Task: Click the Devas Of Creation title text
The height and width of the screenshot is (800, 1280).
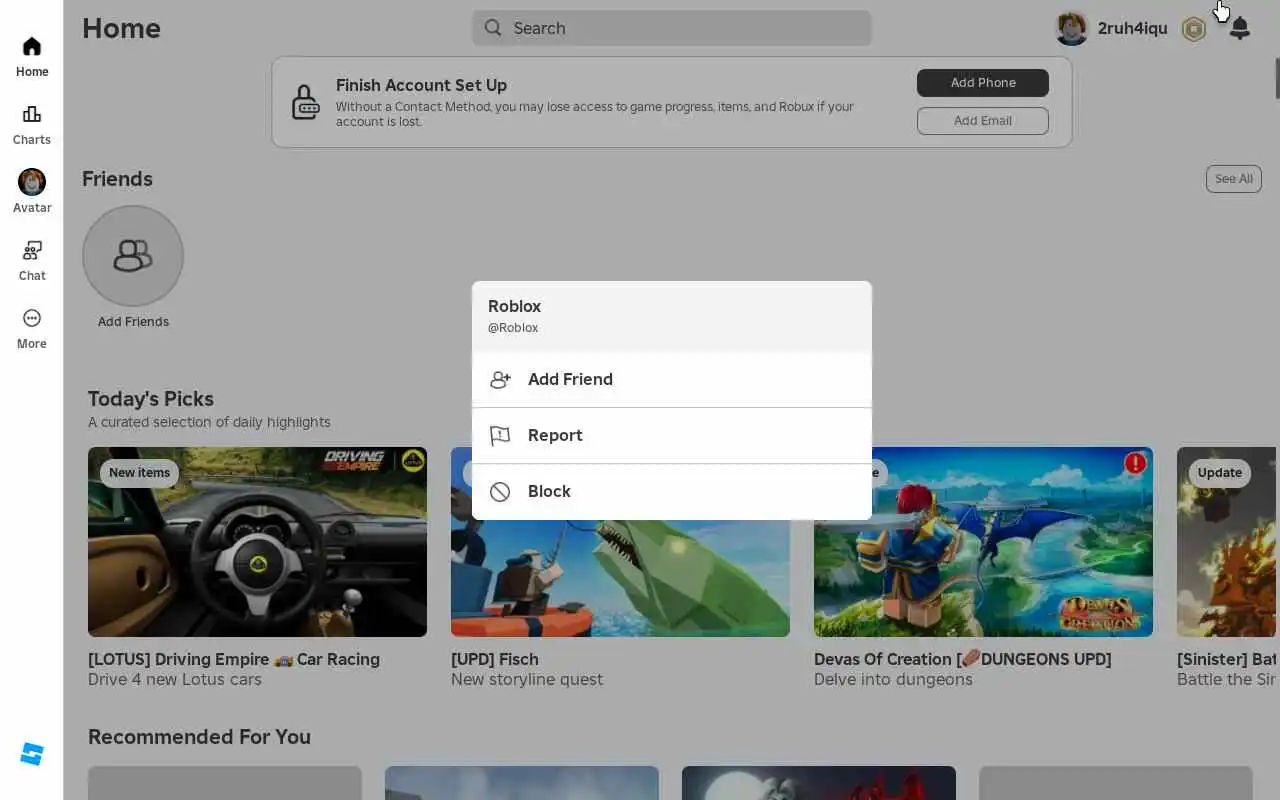Action: click(x=963, y=659)
